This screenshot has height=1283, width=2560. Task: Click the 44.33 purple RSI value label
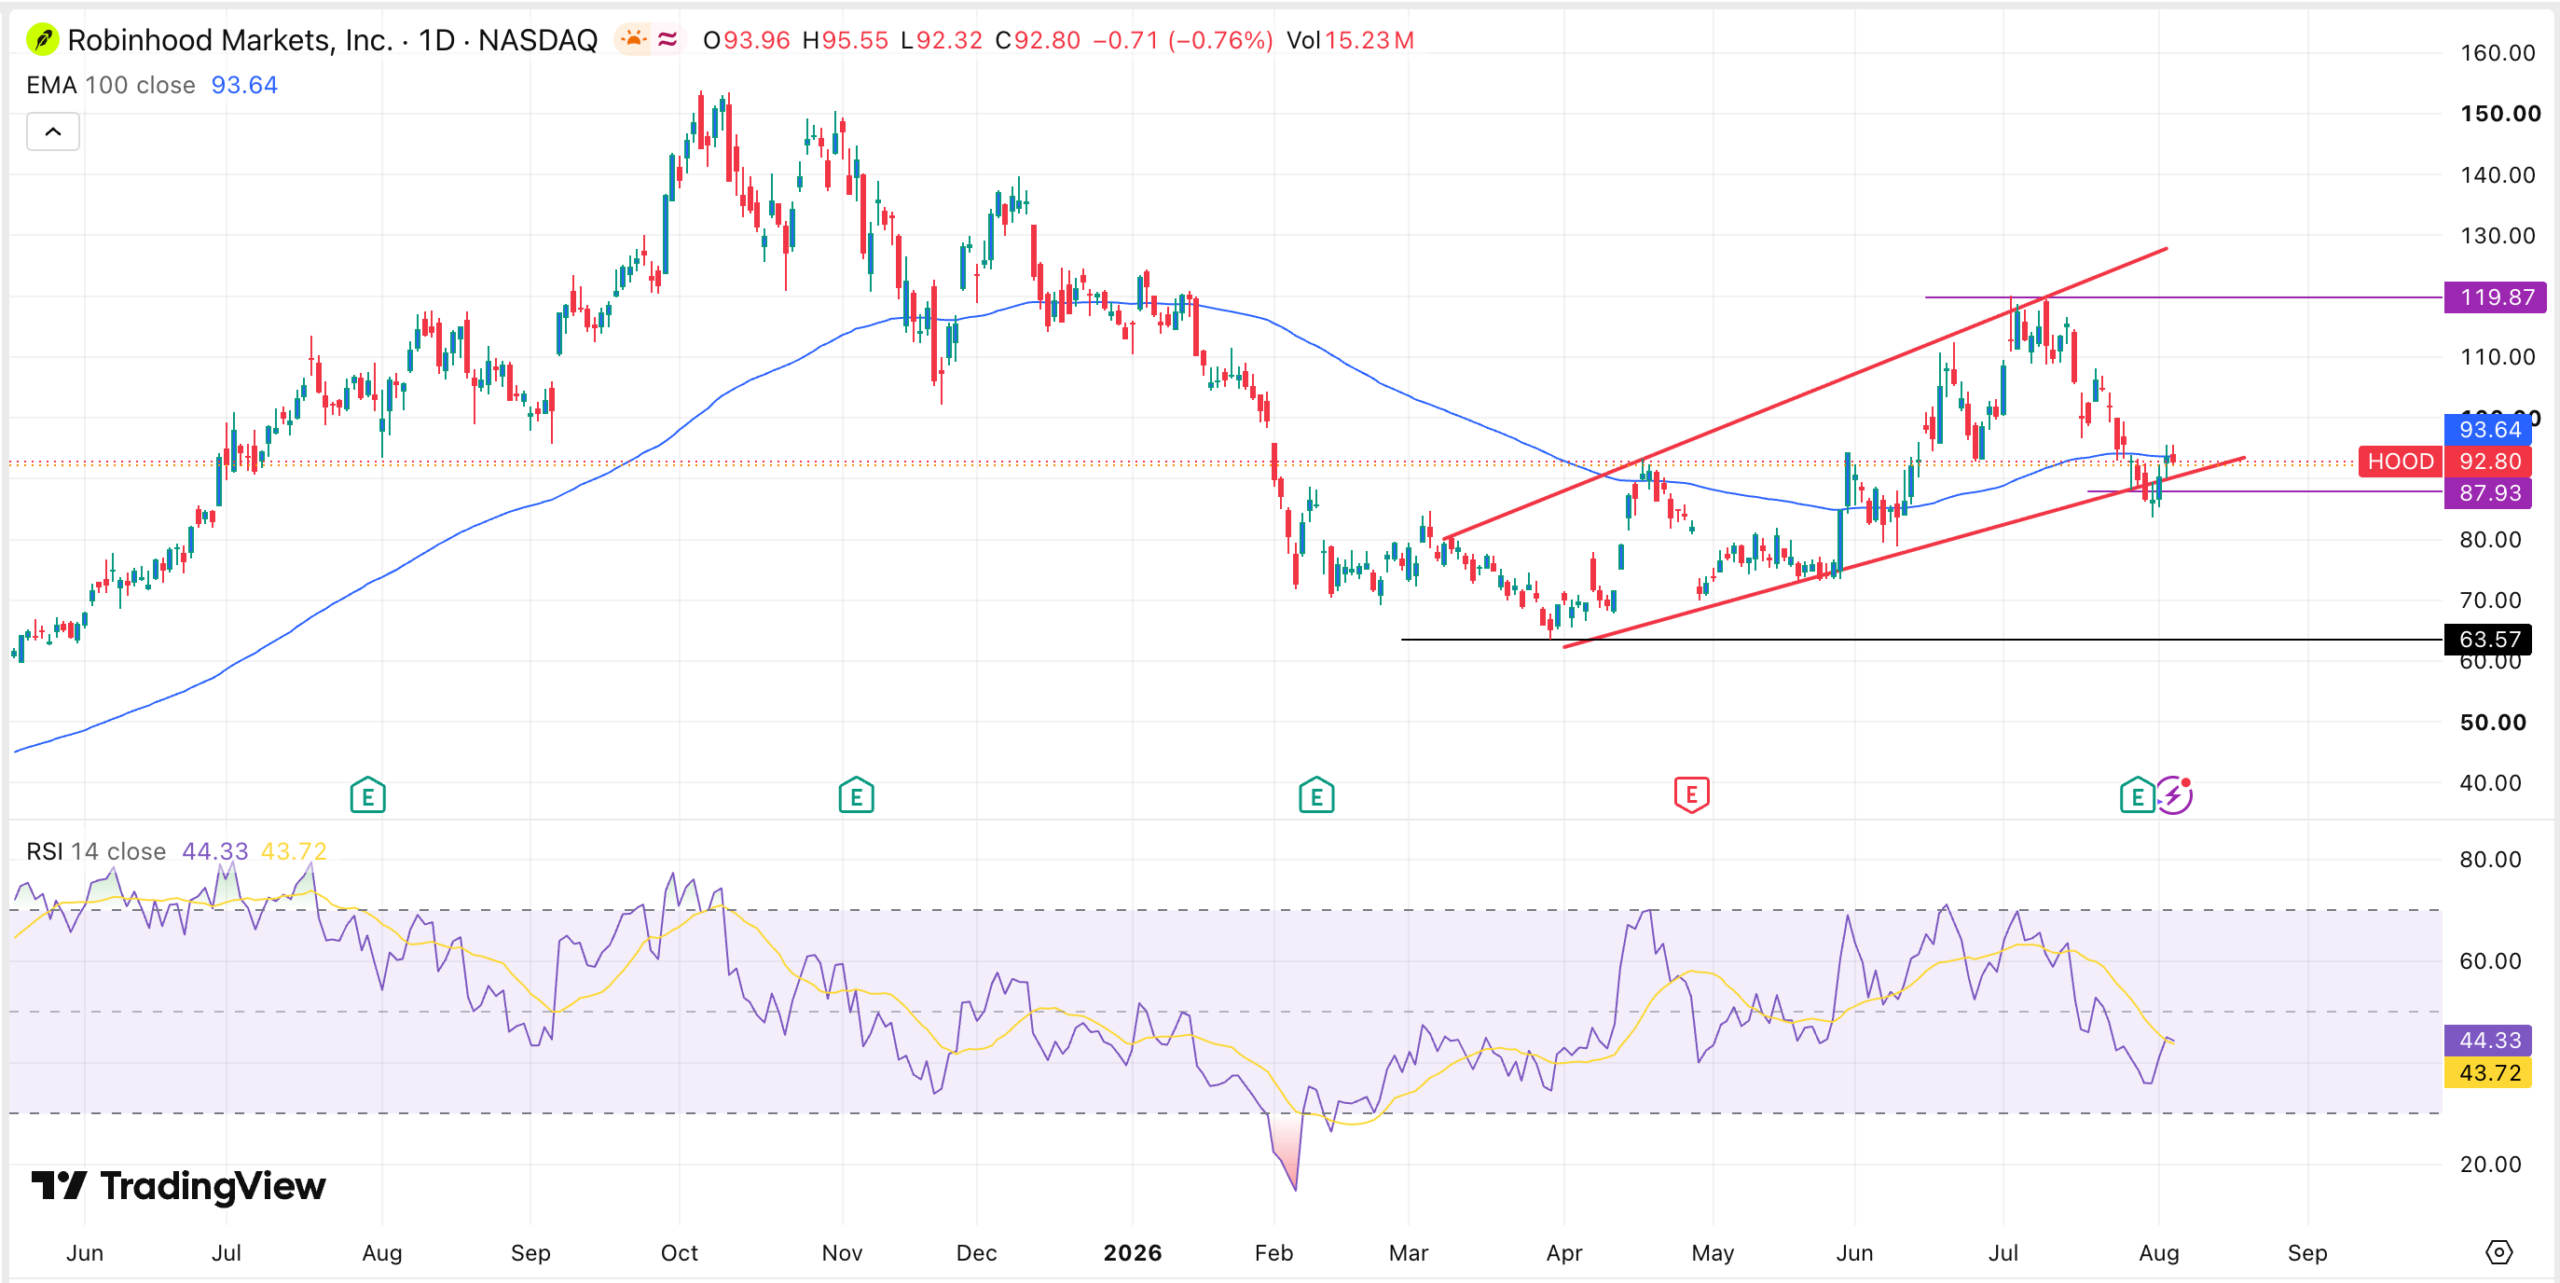tap(2489, 1040)
